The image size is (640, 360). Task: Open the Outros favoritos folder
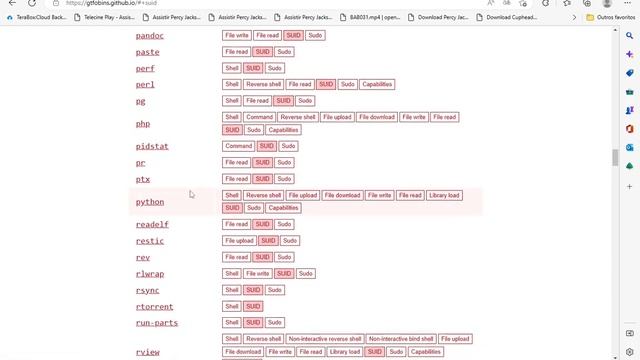(x=611, y=18)
